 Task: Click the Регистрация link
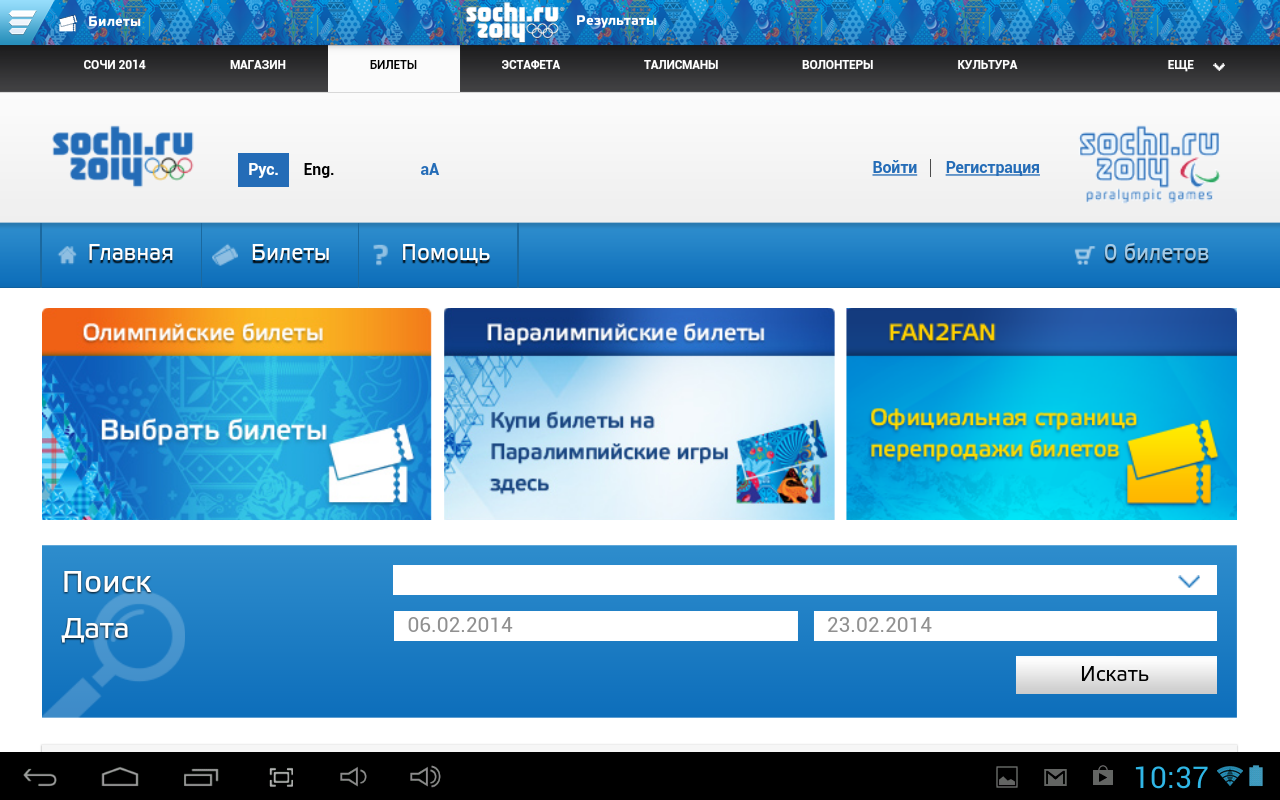(992, 168)
